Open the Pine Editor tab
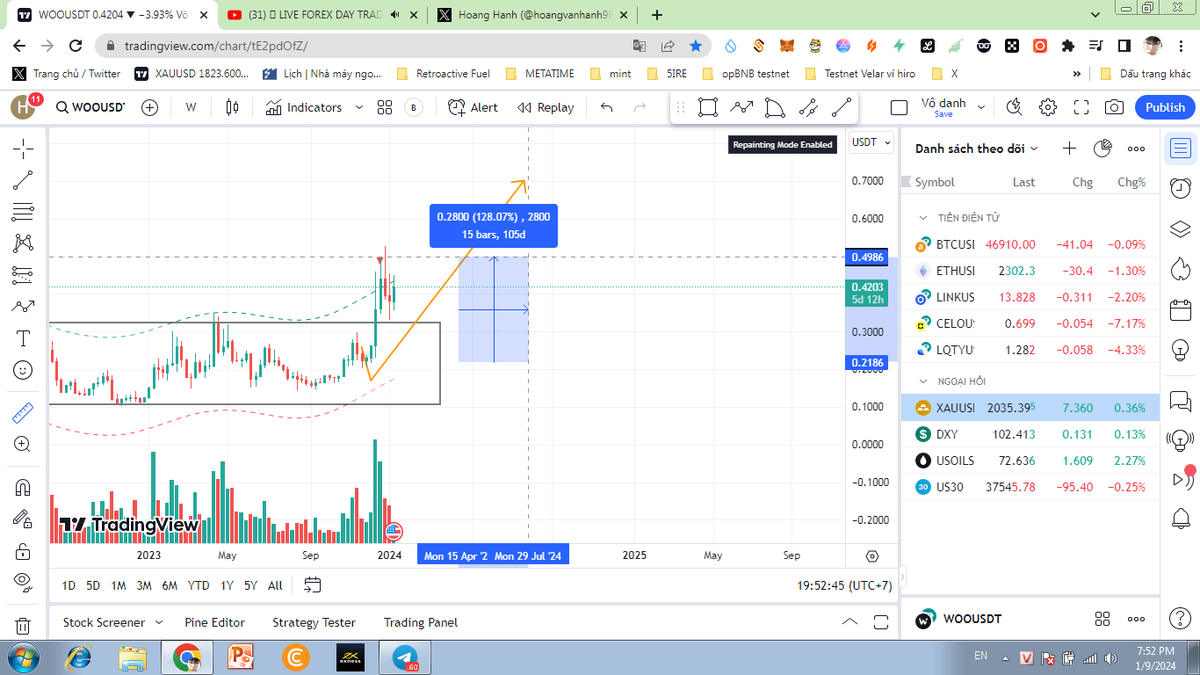 click(x=215, y=622)
